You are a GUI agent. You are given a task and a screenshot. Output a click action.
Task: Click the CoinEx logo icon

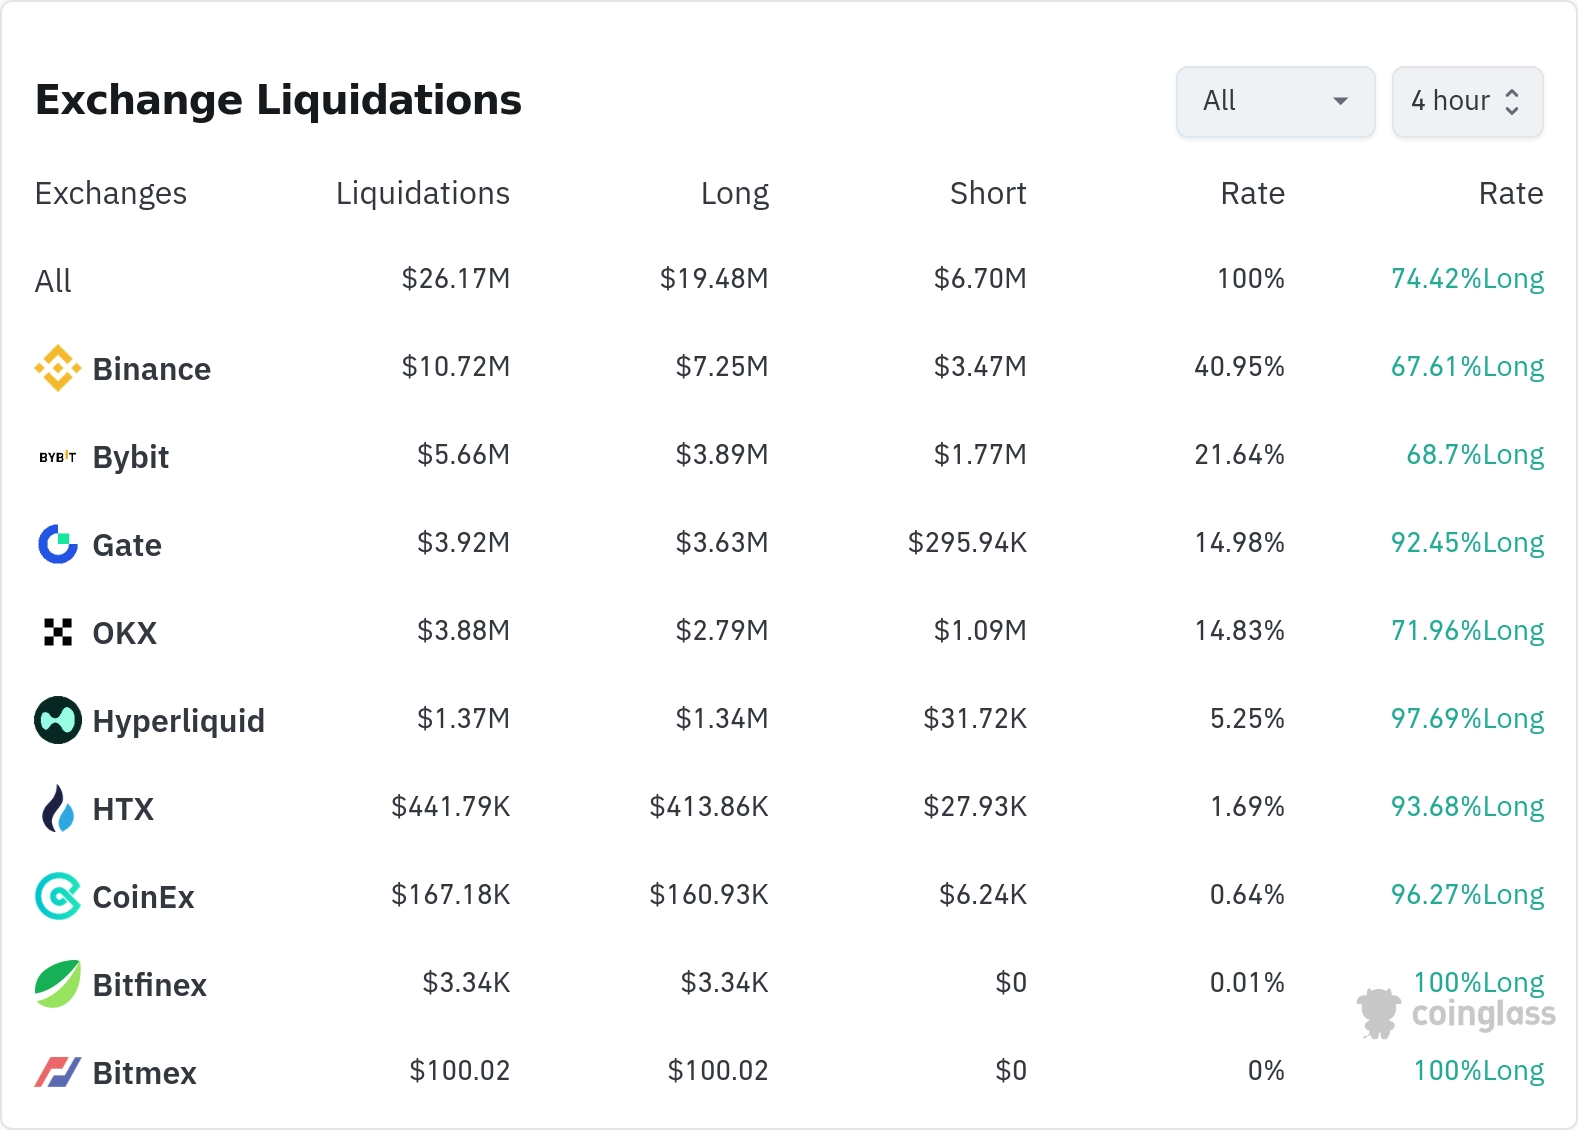58,896
